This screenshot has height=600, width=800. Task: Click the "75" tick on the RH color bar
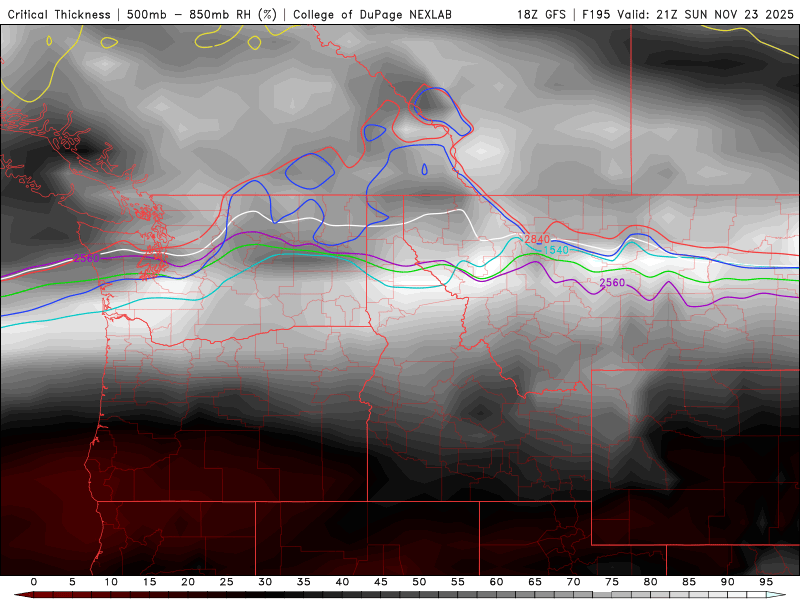coord(612,582)
